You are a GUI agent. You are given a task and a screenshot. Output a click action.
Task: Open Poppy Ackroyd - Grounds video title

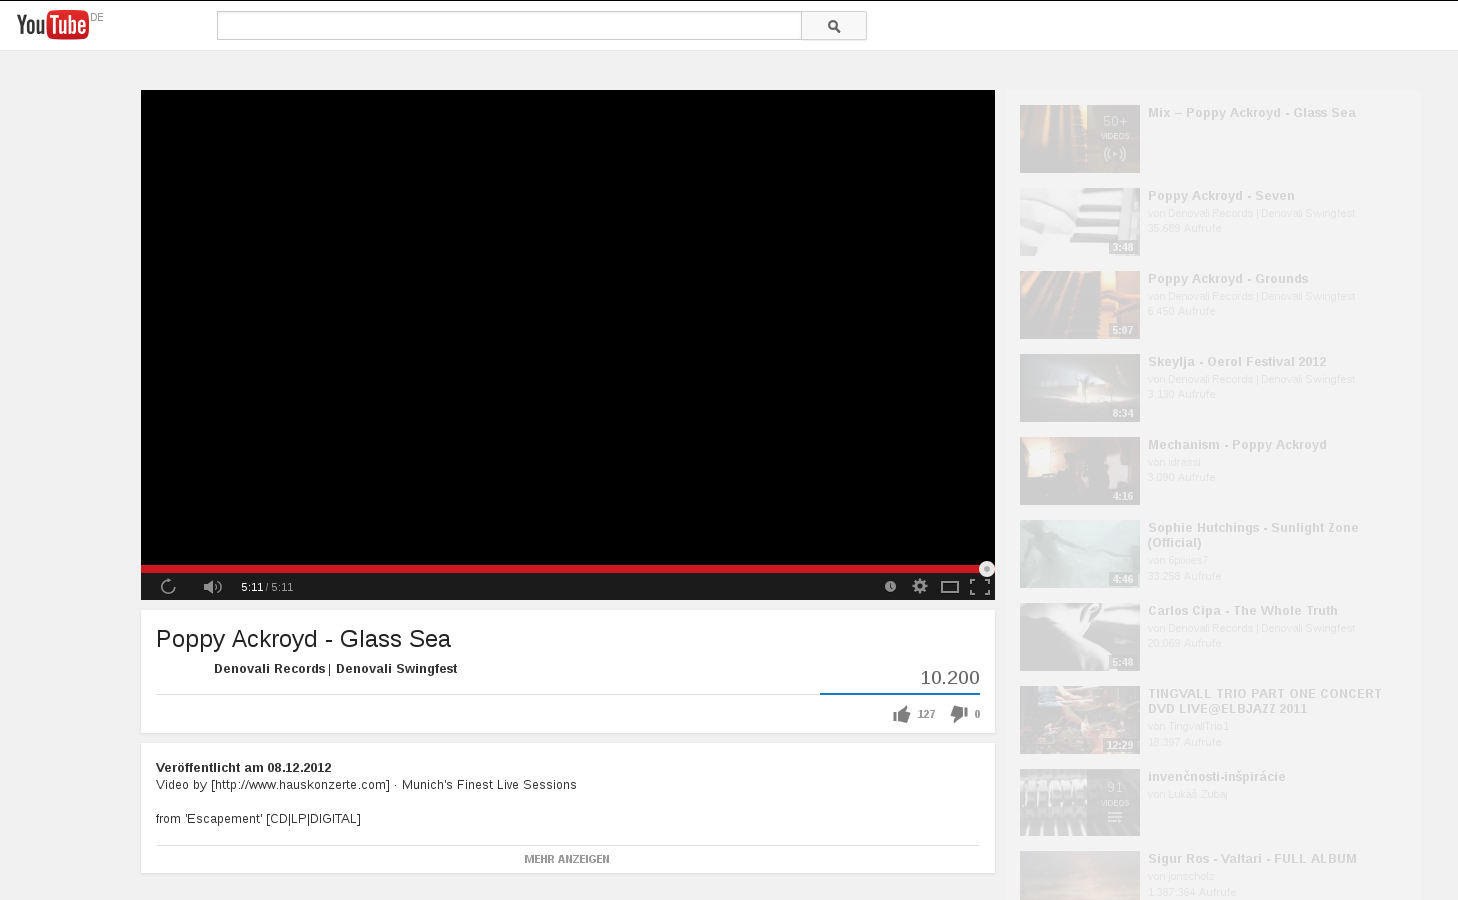1228,279
